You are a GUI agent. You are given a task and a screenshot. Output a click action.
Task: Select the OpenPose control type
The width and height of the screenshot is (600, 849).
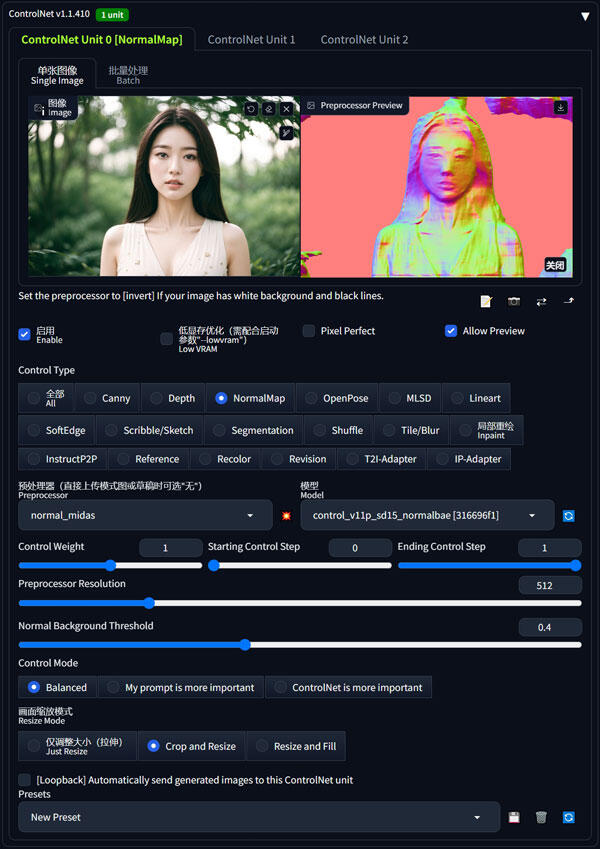[337, 398]
